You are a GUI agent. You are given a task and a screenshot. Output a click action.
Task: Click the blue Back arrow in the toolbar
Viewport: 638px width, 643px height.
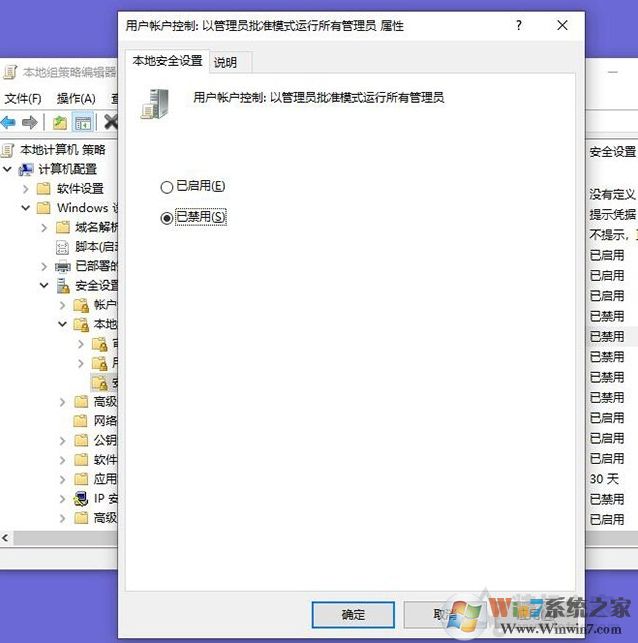(8, 122)
